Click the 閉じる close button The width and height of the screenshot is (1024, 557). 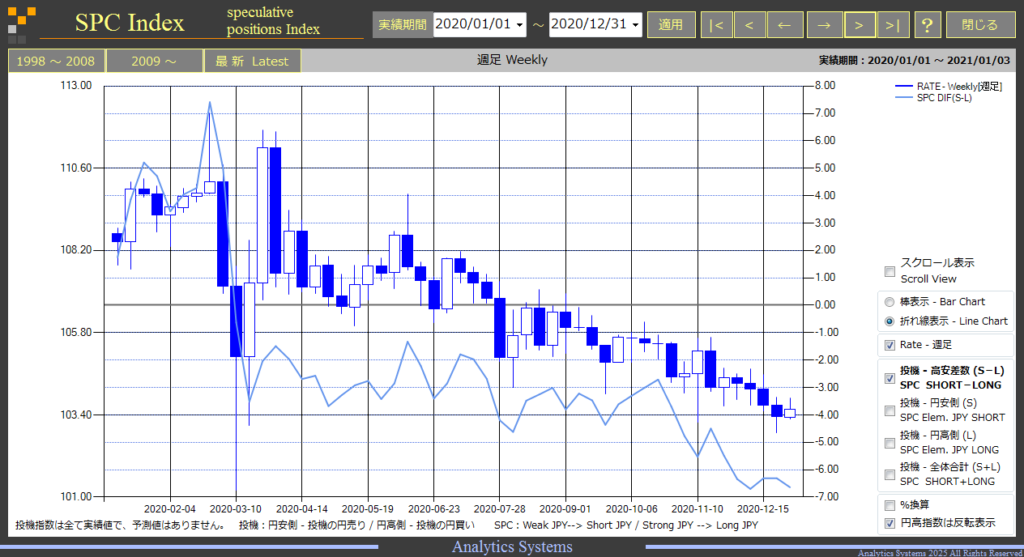tap(980, 25)
